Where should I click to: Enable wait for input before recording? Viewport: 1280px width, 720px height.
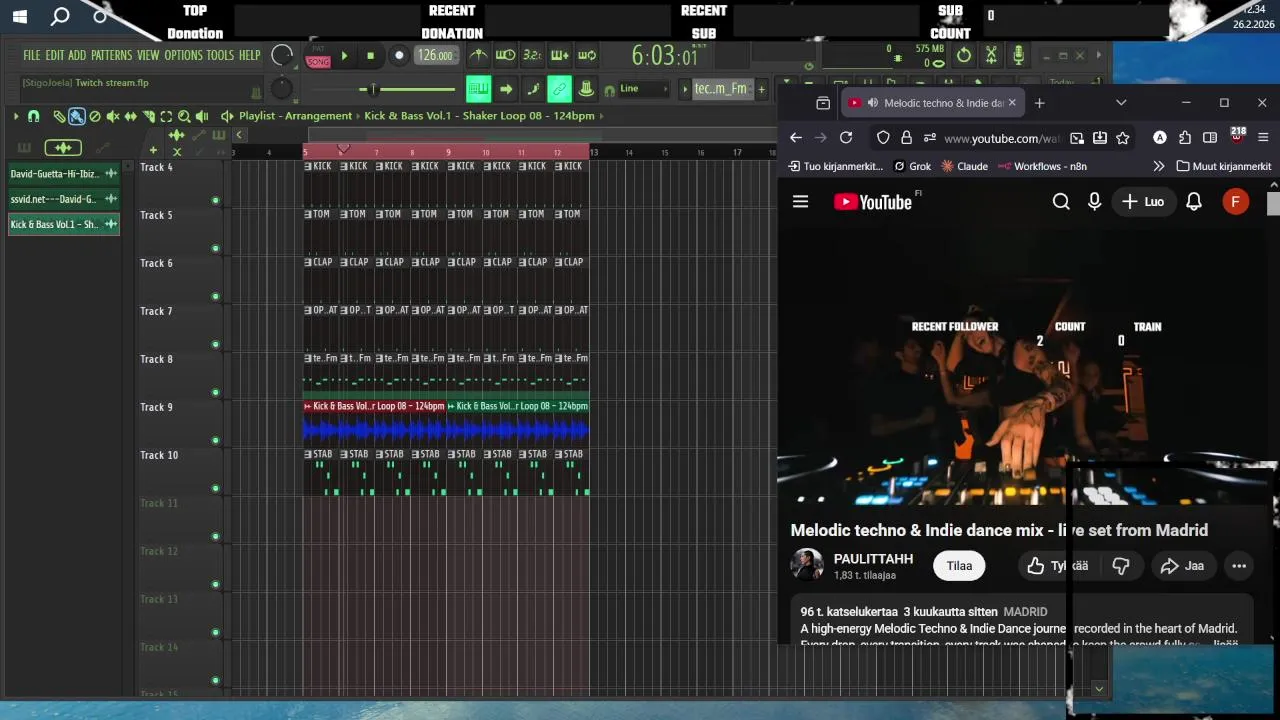[506, 55]
